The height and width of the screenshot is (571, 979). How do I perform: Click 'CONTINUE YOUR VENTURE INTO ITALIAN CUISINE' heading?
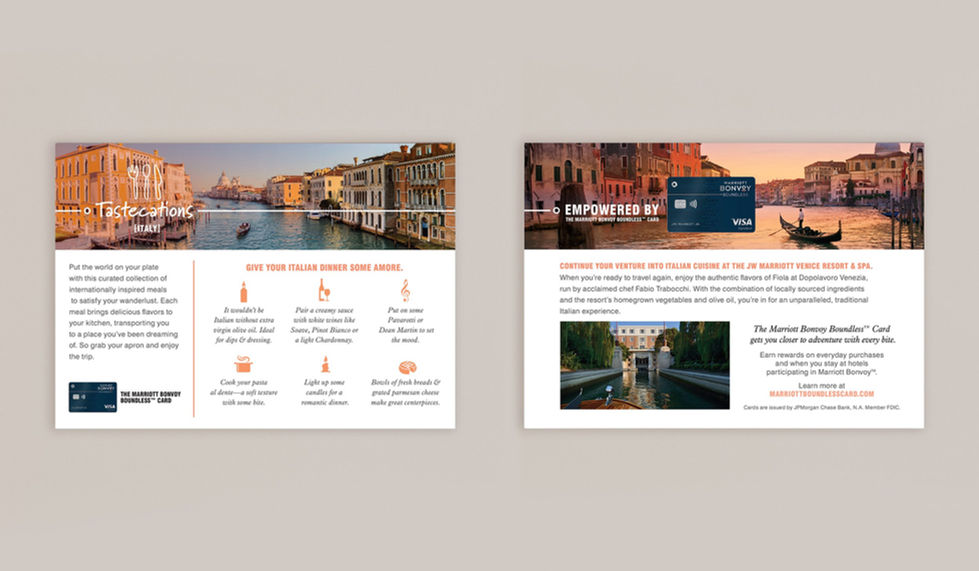click(716, 266)
